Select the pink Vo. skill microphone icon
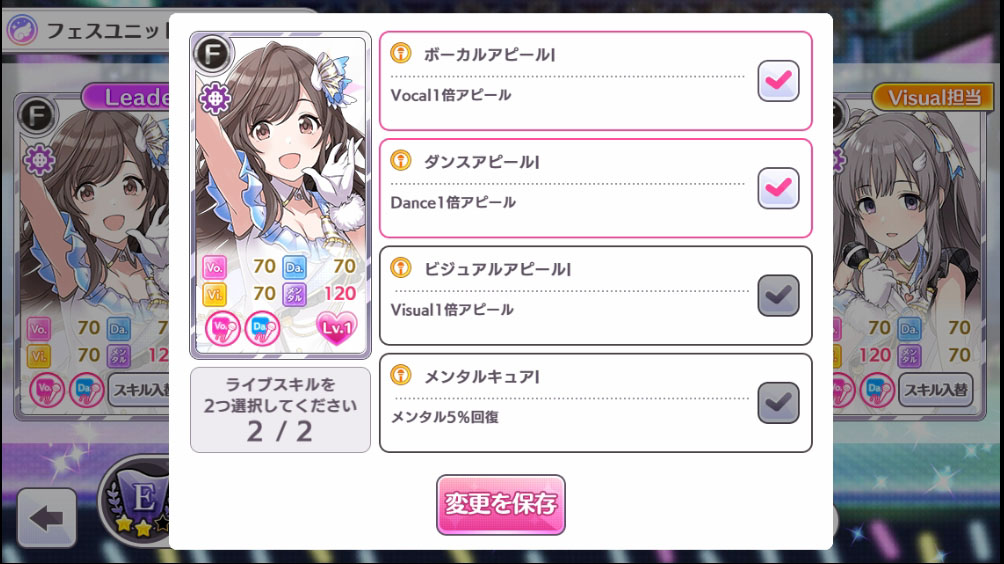 [x=222, y=329]
